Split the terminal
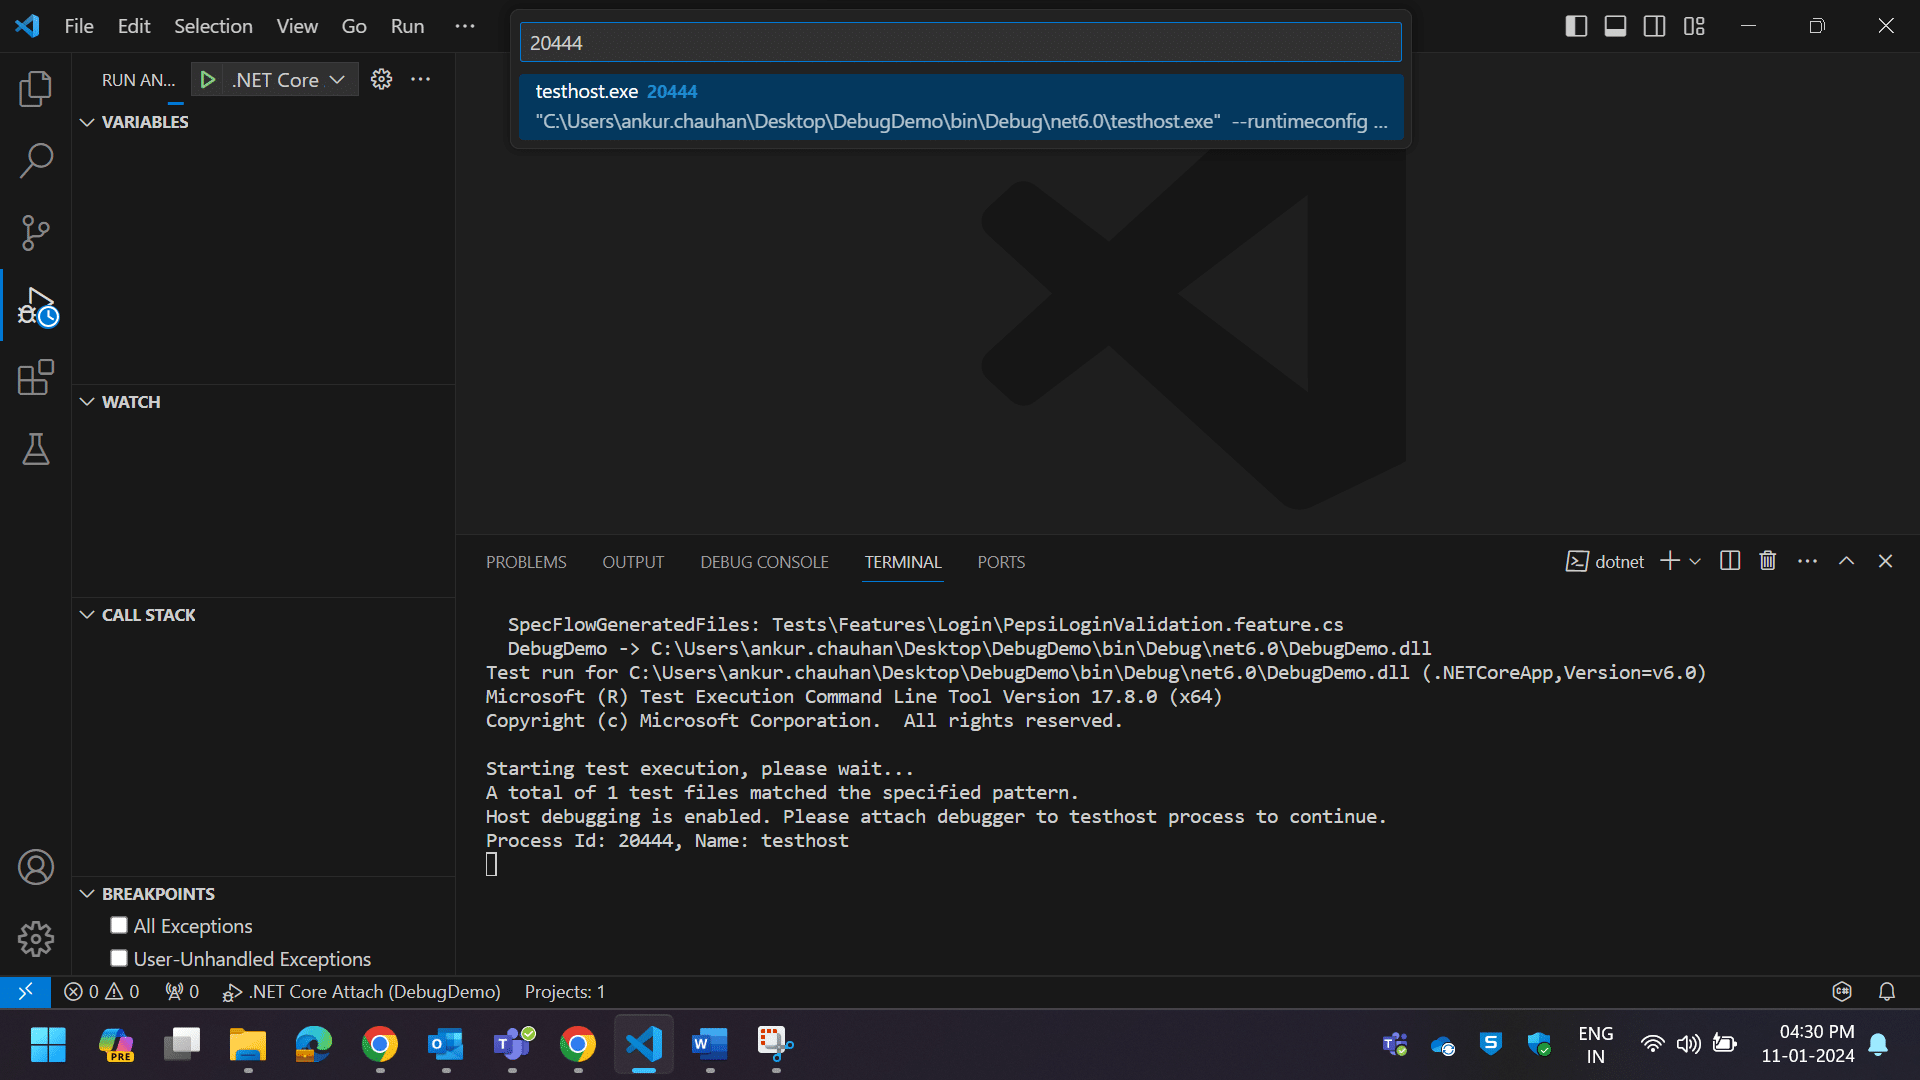Image resolution: width=1920 pixels, height=1080 pixels. tap(1730, 561)
